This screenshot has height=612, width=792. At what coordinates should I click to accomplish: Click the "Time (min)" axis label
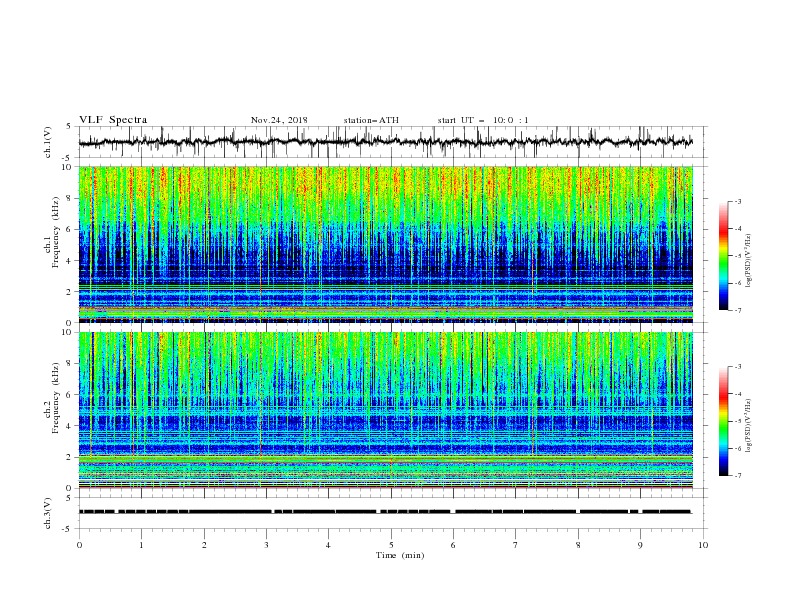point(400,555)
